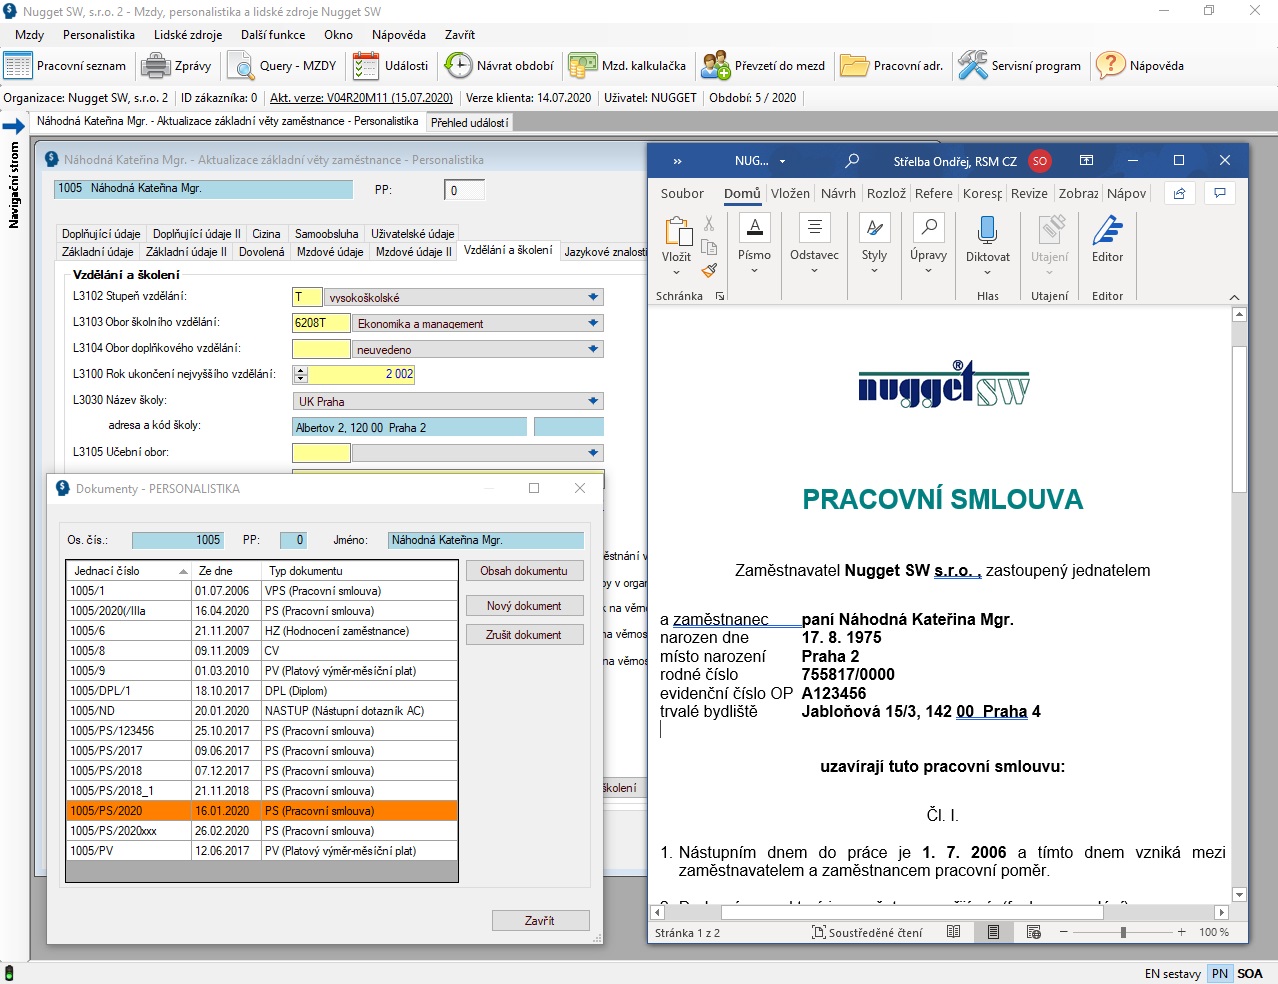Image resolution: width=1278 pixels, height=984 pixels.
Task: Click Akt. verze V04R20M11 link
Action: (x=361, y=98)
